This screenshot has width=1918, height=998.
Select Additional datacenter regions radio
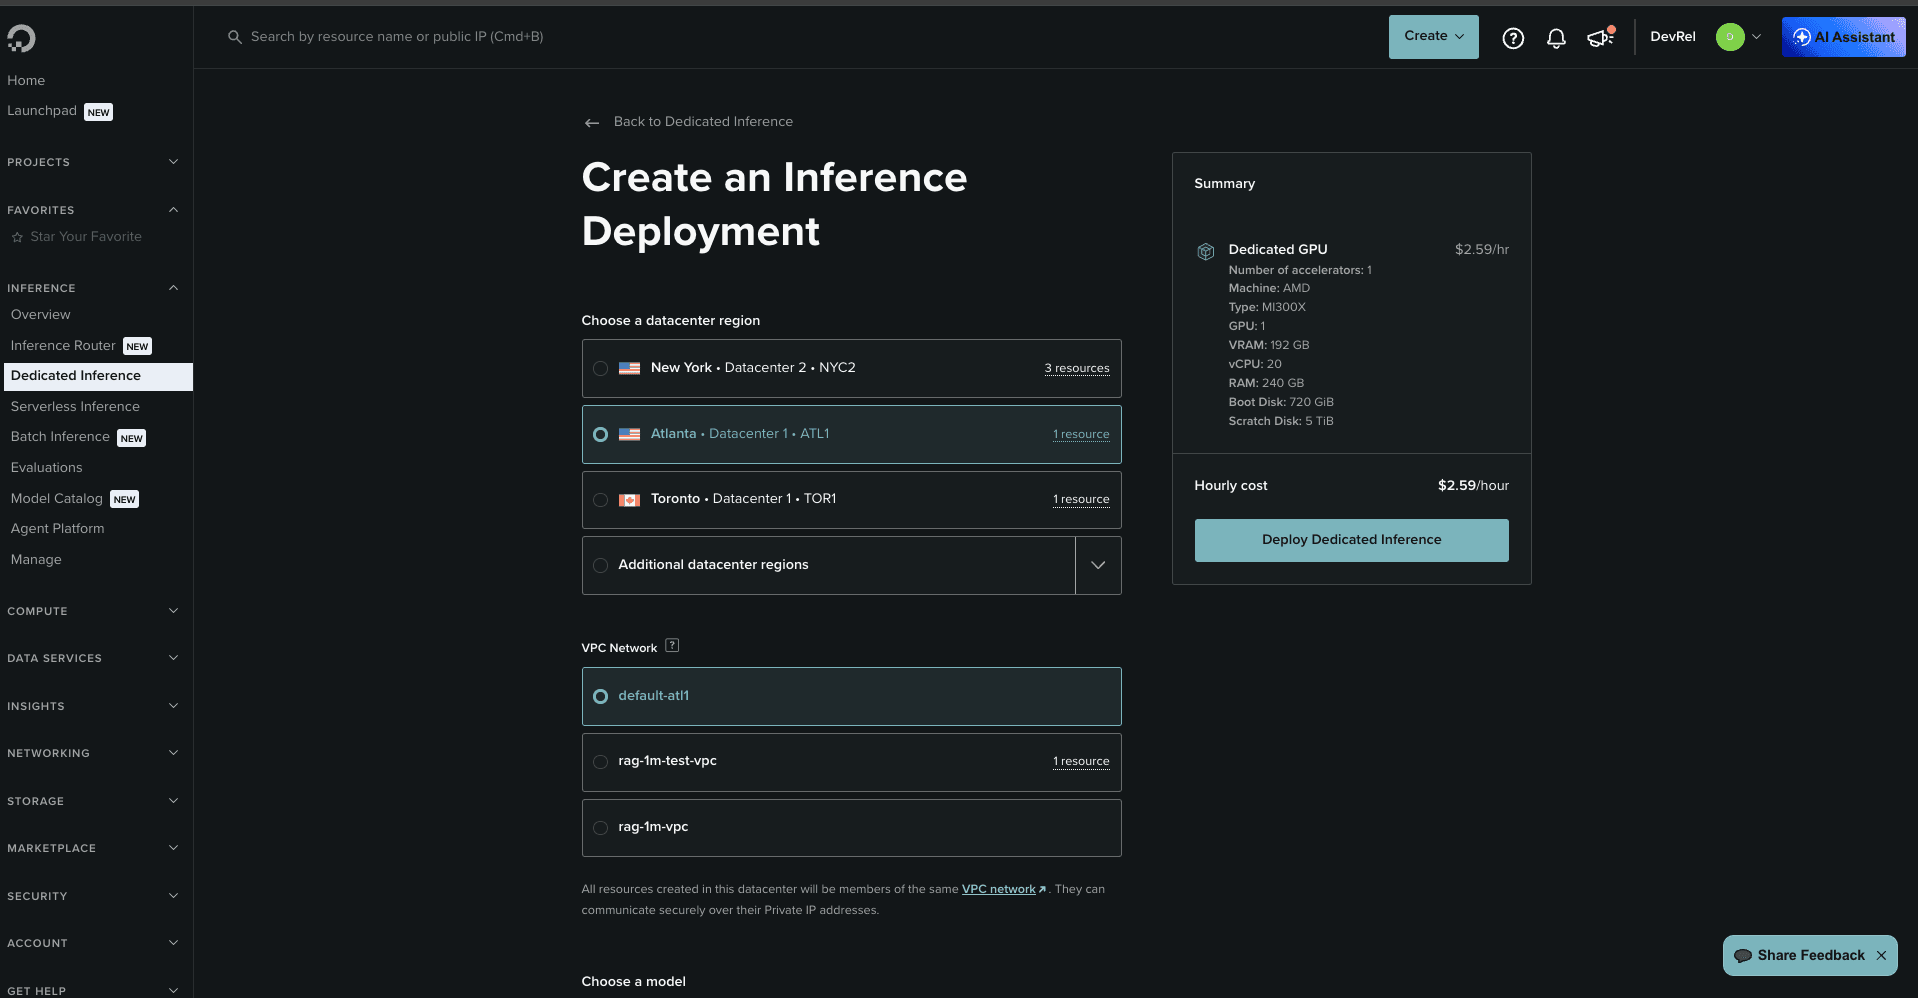[600, 565]
